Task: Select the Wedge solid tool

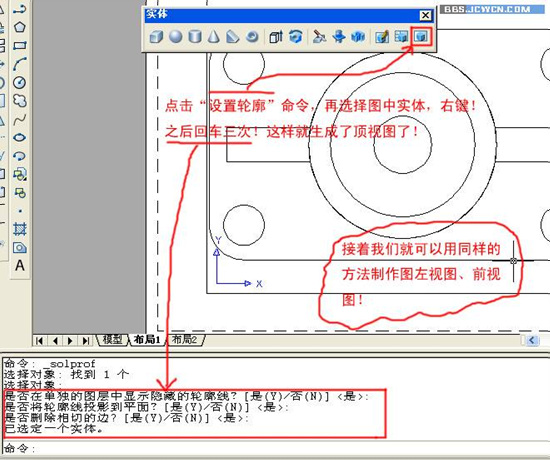Action: click(232, 36)
